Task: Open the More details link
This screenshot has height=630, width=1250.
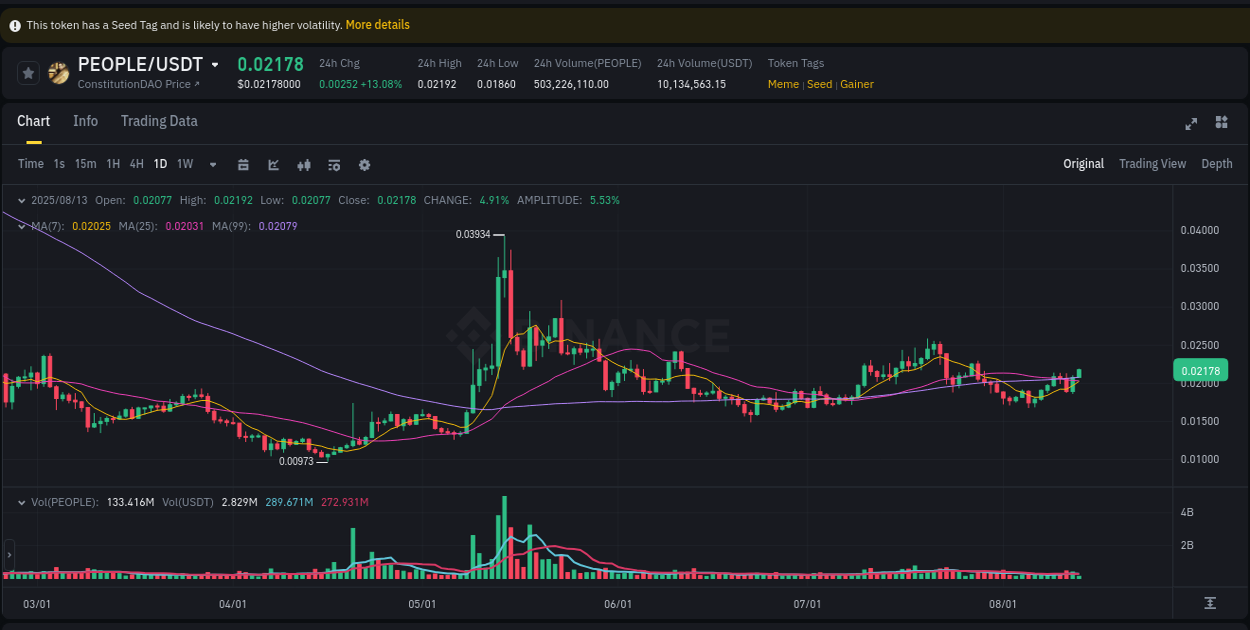Action: [377, 24]
